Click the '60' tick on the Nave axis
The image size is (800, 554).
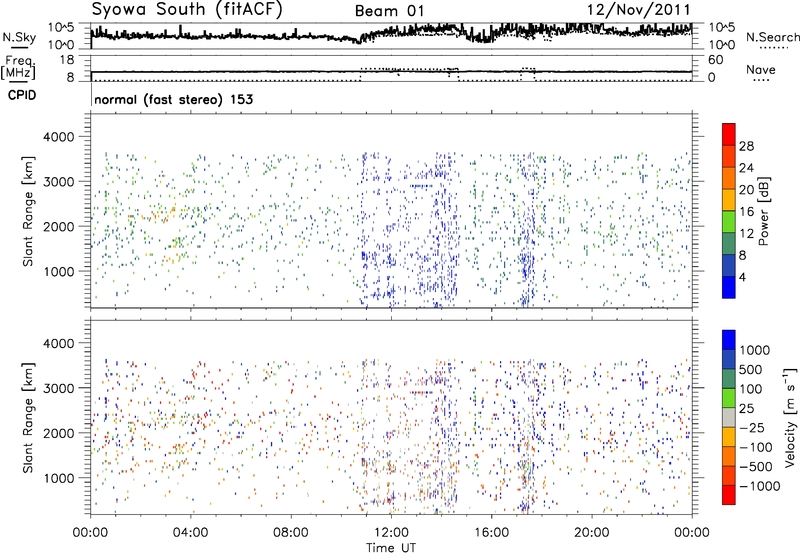[x=715, y=60]
